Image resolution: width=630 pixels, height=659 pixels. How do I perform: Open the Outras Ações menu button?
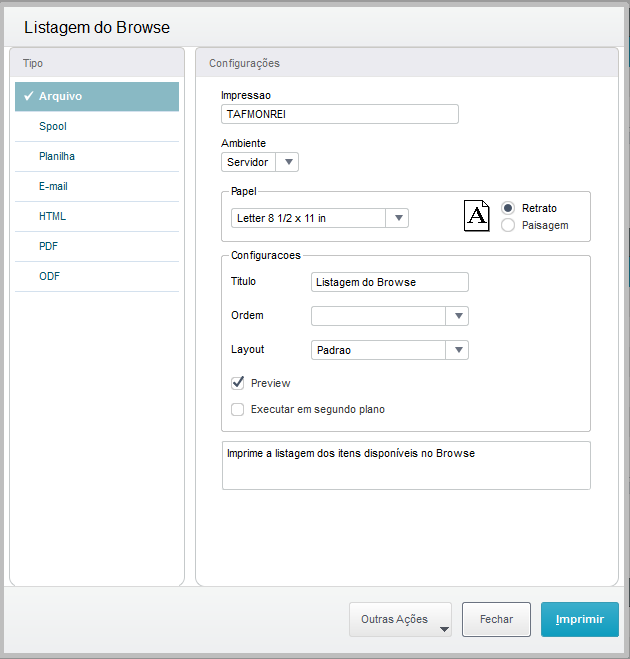(x=400, y=620)
